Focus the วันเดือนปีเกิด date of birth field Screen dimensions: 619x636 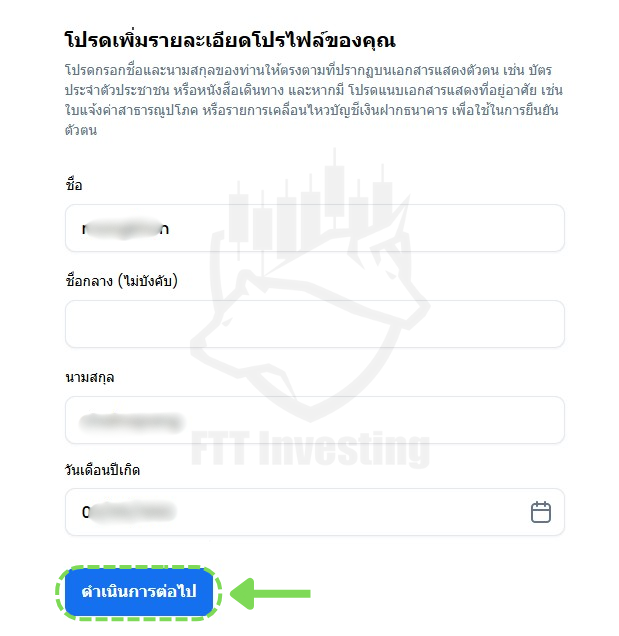(x=315, y=512)
